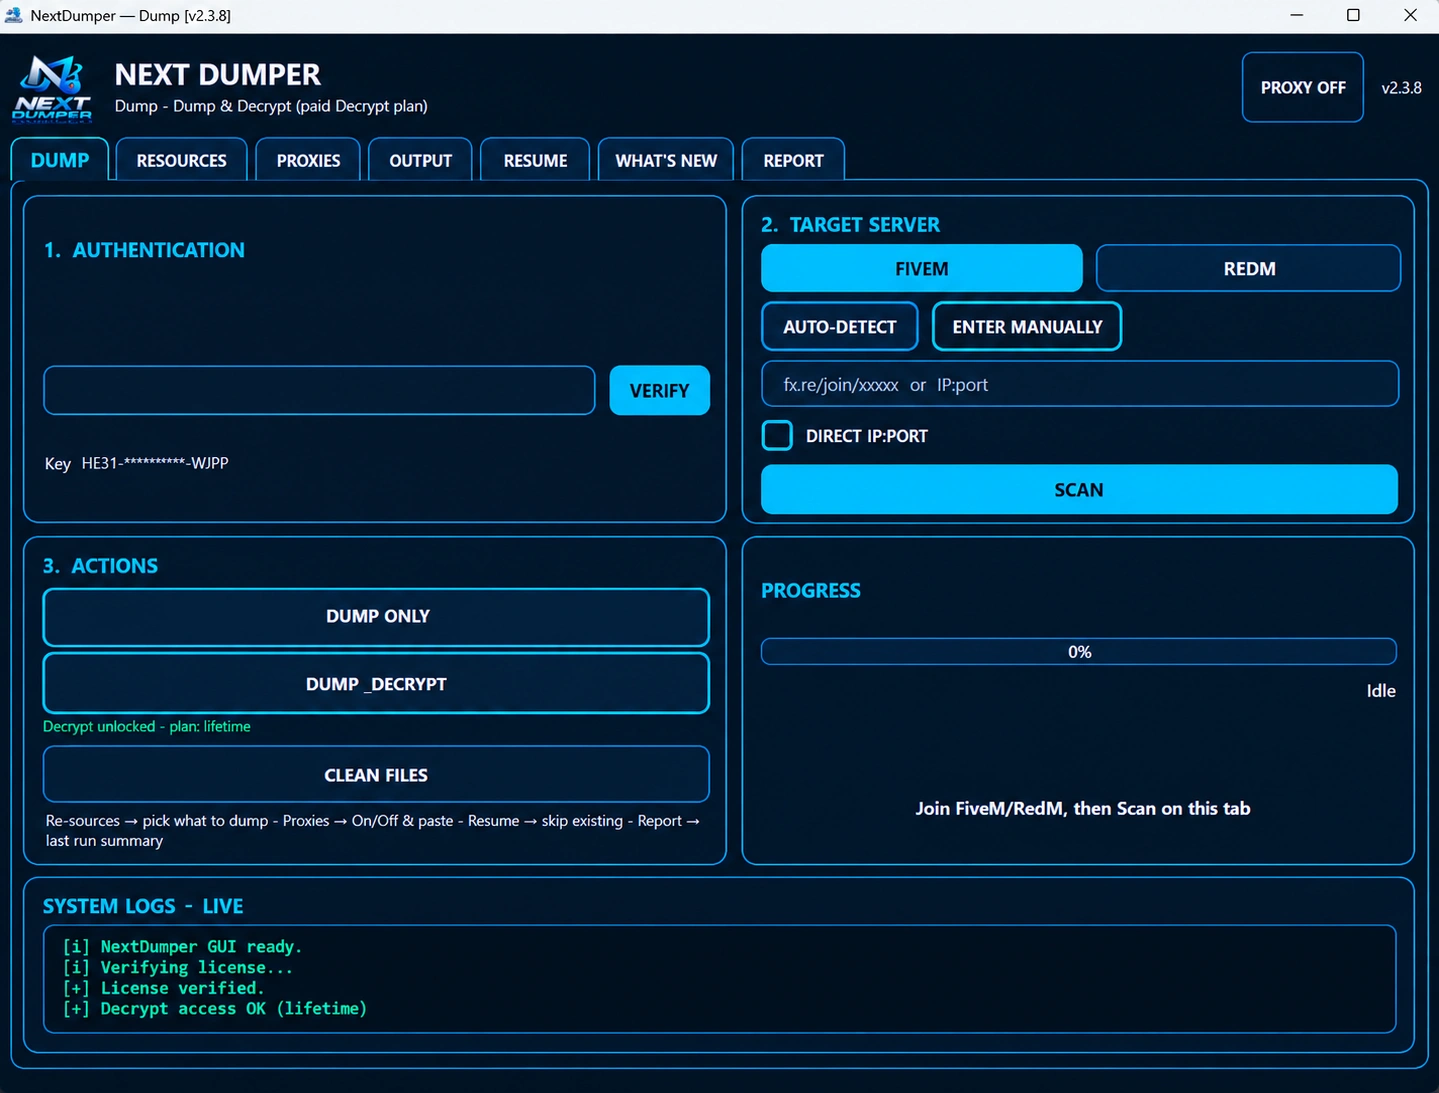Click the DUMP ONLY button
The width and height of the screenshot is (1439, 1093).
point(376,616)
